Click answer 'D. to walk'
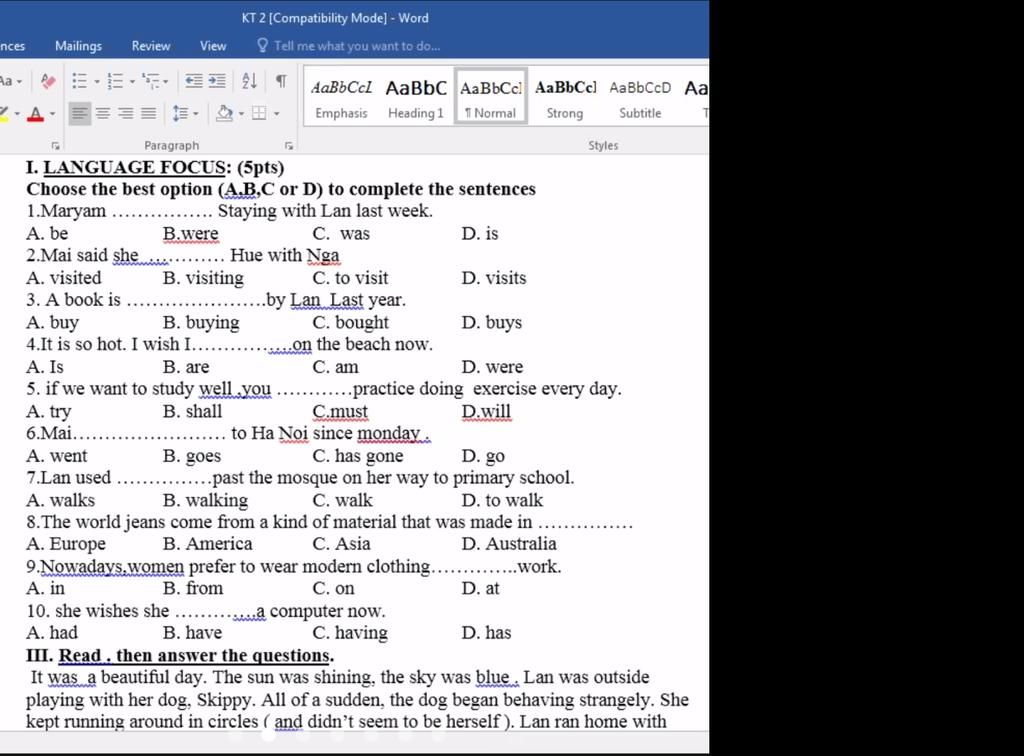Viewport: 1024px width, 756px height. coord(502,500)
